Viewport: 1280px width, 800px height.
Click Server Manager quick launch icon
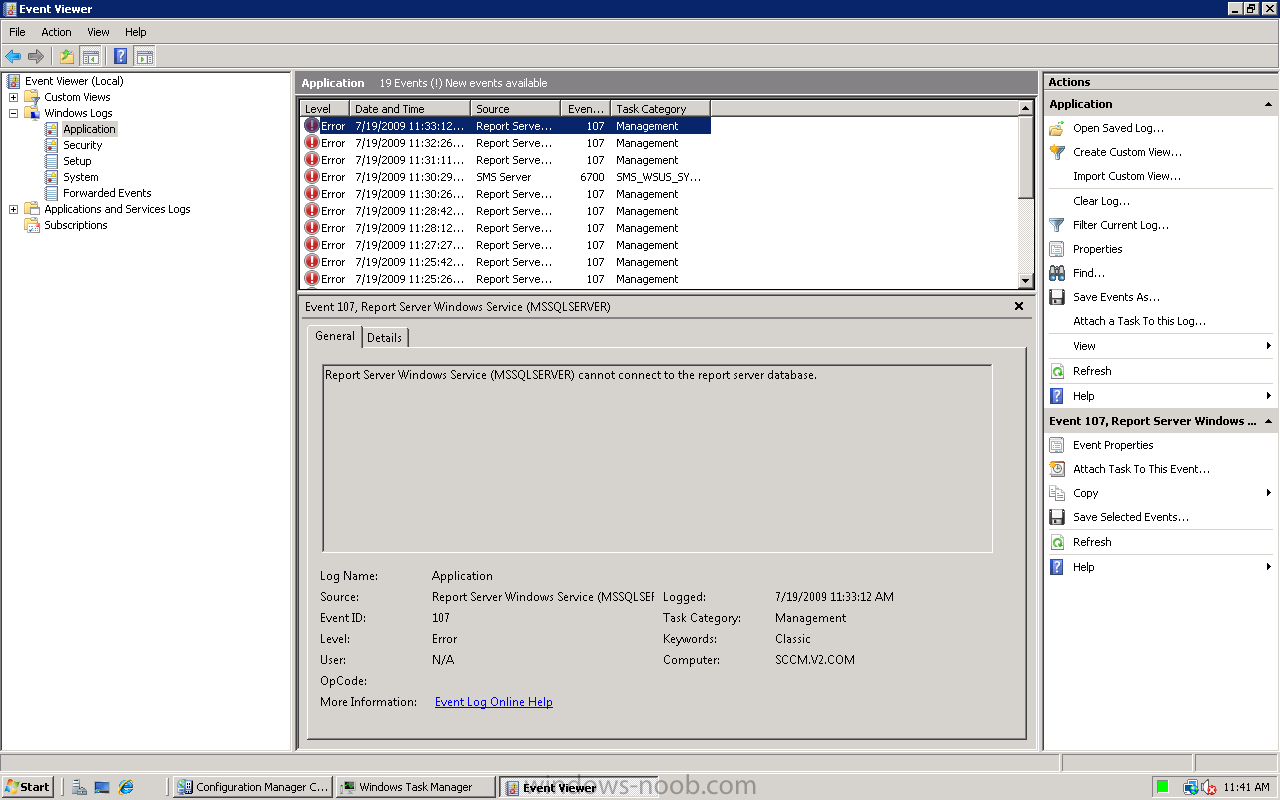pos(79,787)
